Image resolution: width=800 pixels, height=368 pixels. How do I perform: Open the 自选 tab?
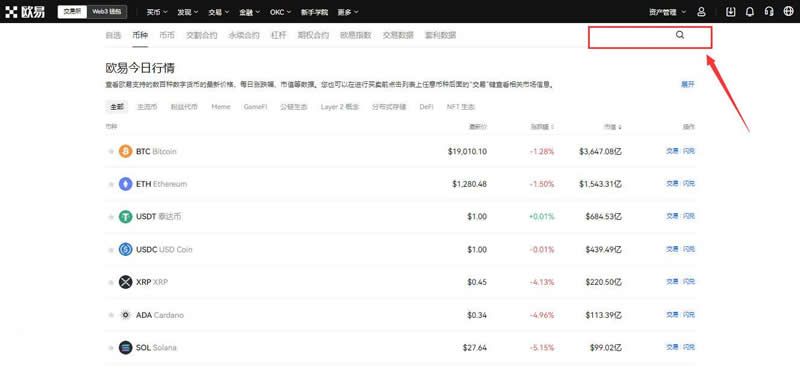[x=113, y=35]
